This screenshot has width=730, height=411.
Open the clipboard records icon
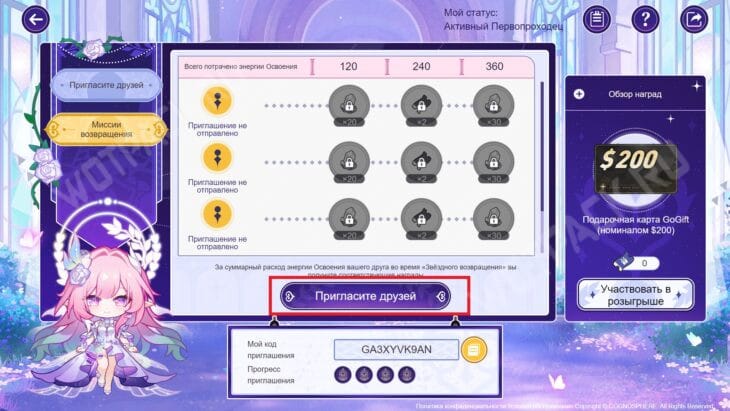click(597, 19)
